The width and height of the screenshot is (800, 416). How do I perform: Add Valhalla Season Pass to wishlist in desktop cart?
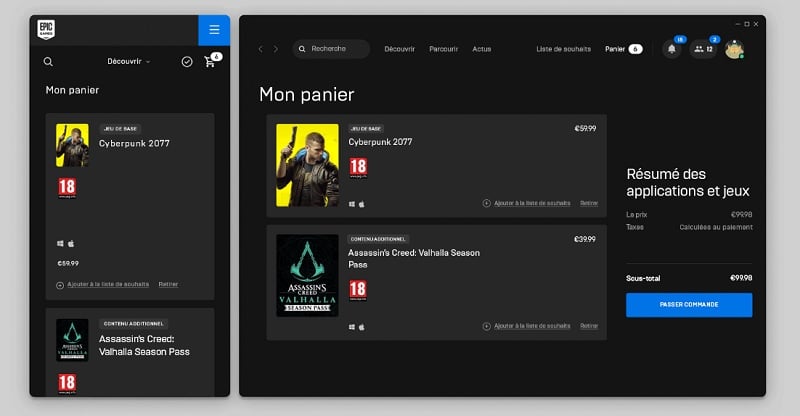pyautogui.click(x=527, y=326)
